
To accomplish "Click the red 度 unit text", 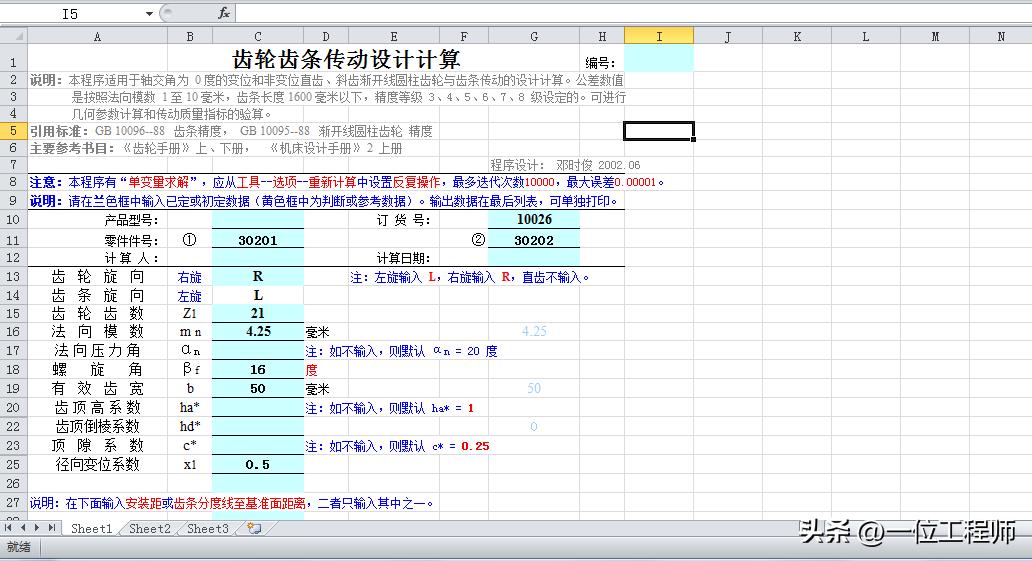I will (x=312, y=370).
